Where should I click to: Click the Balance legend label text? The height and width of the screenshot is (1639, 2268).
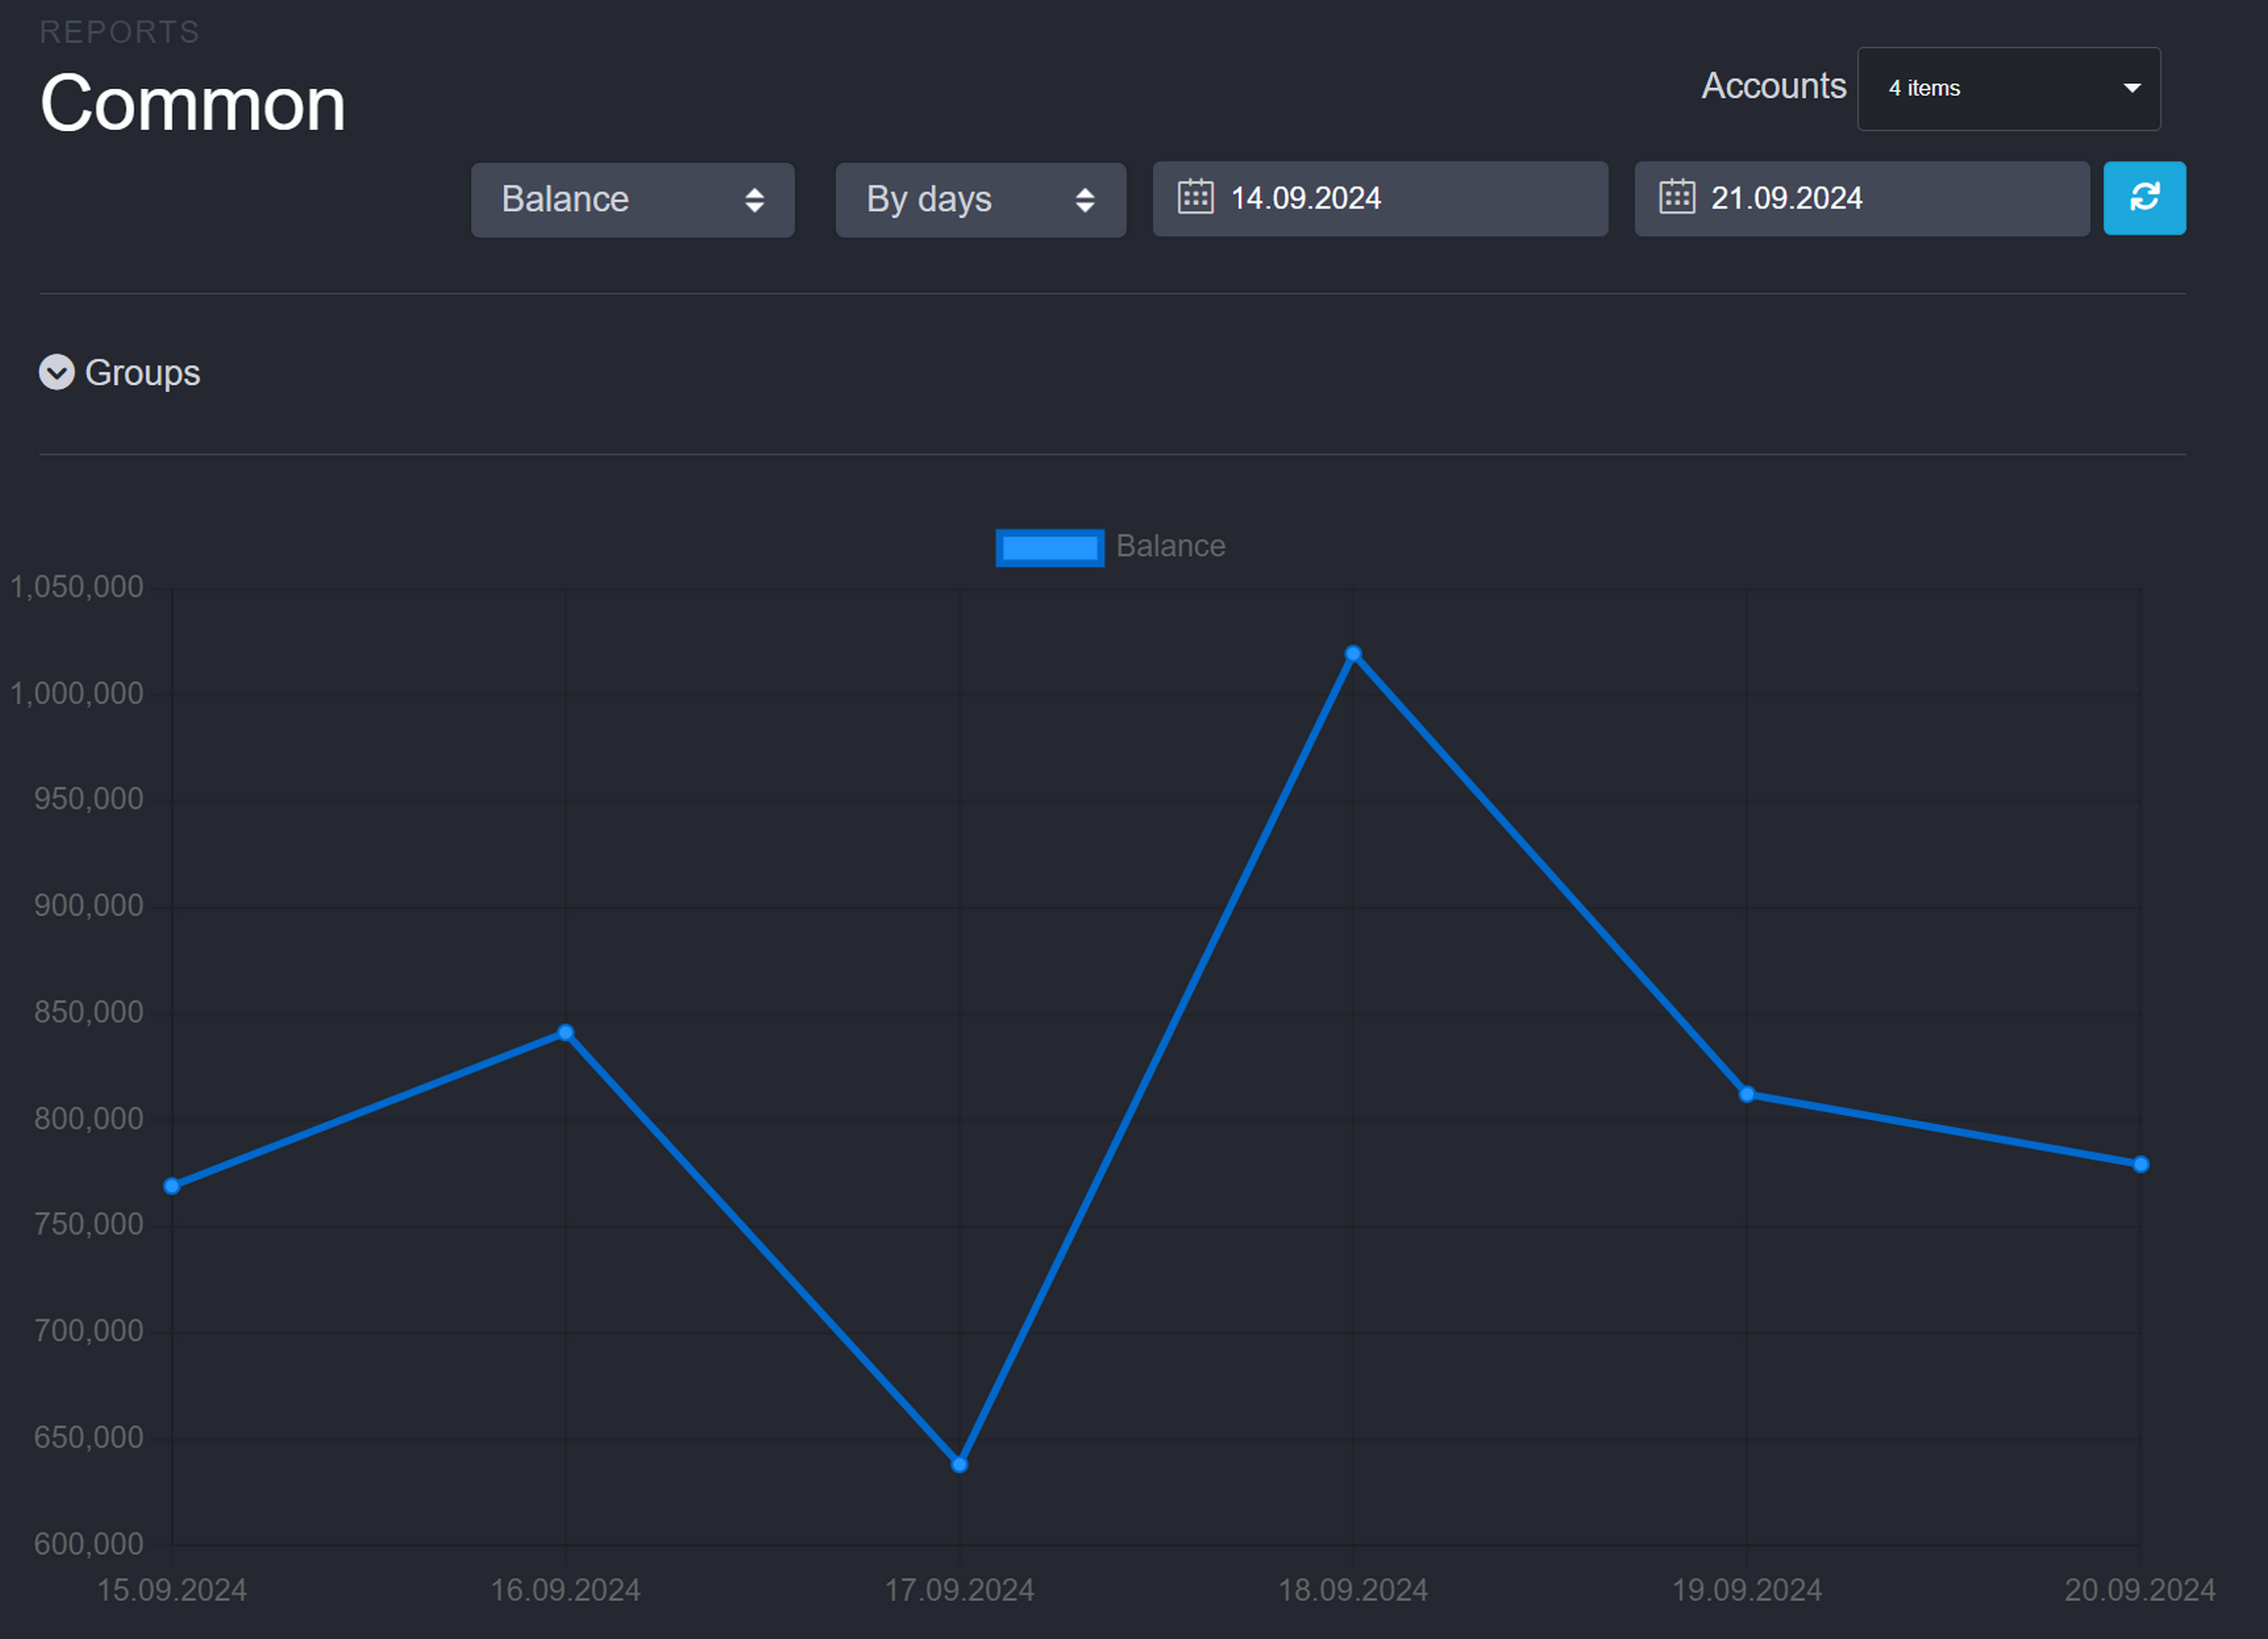[x=1170, y=546]
